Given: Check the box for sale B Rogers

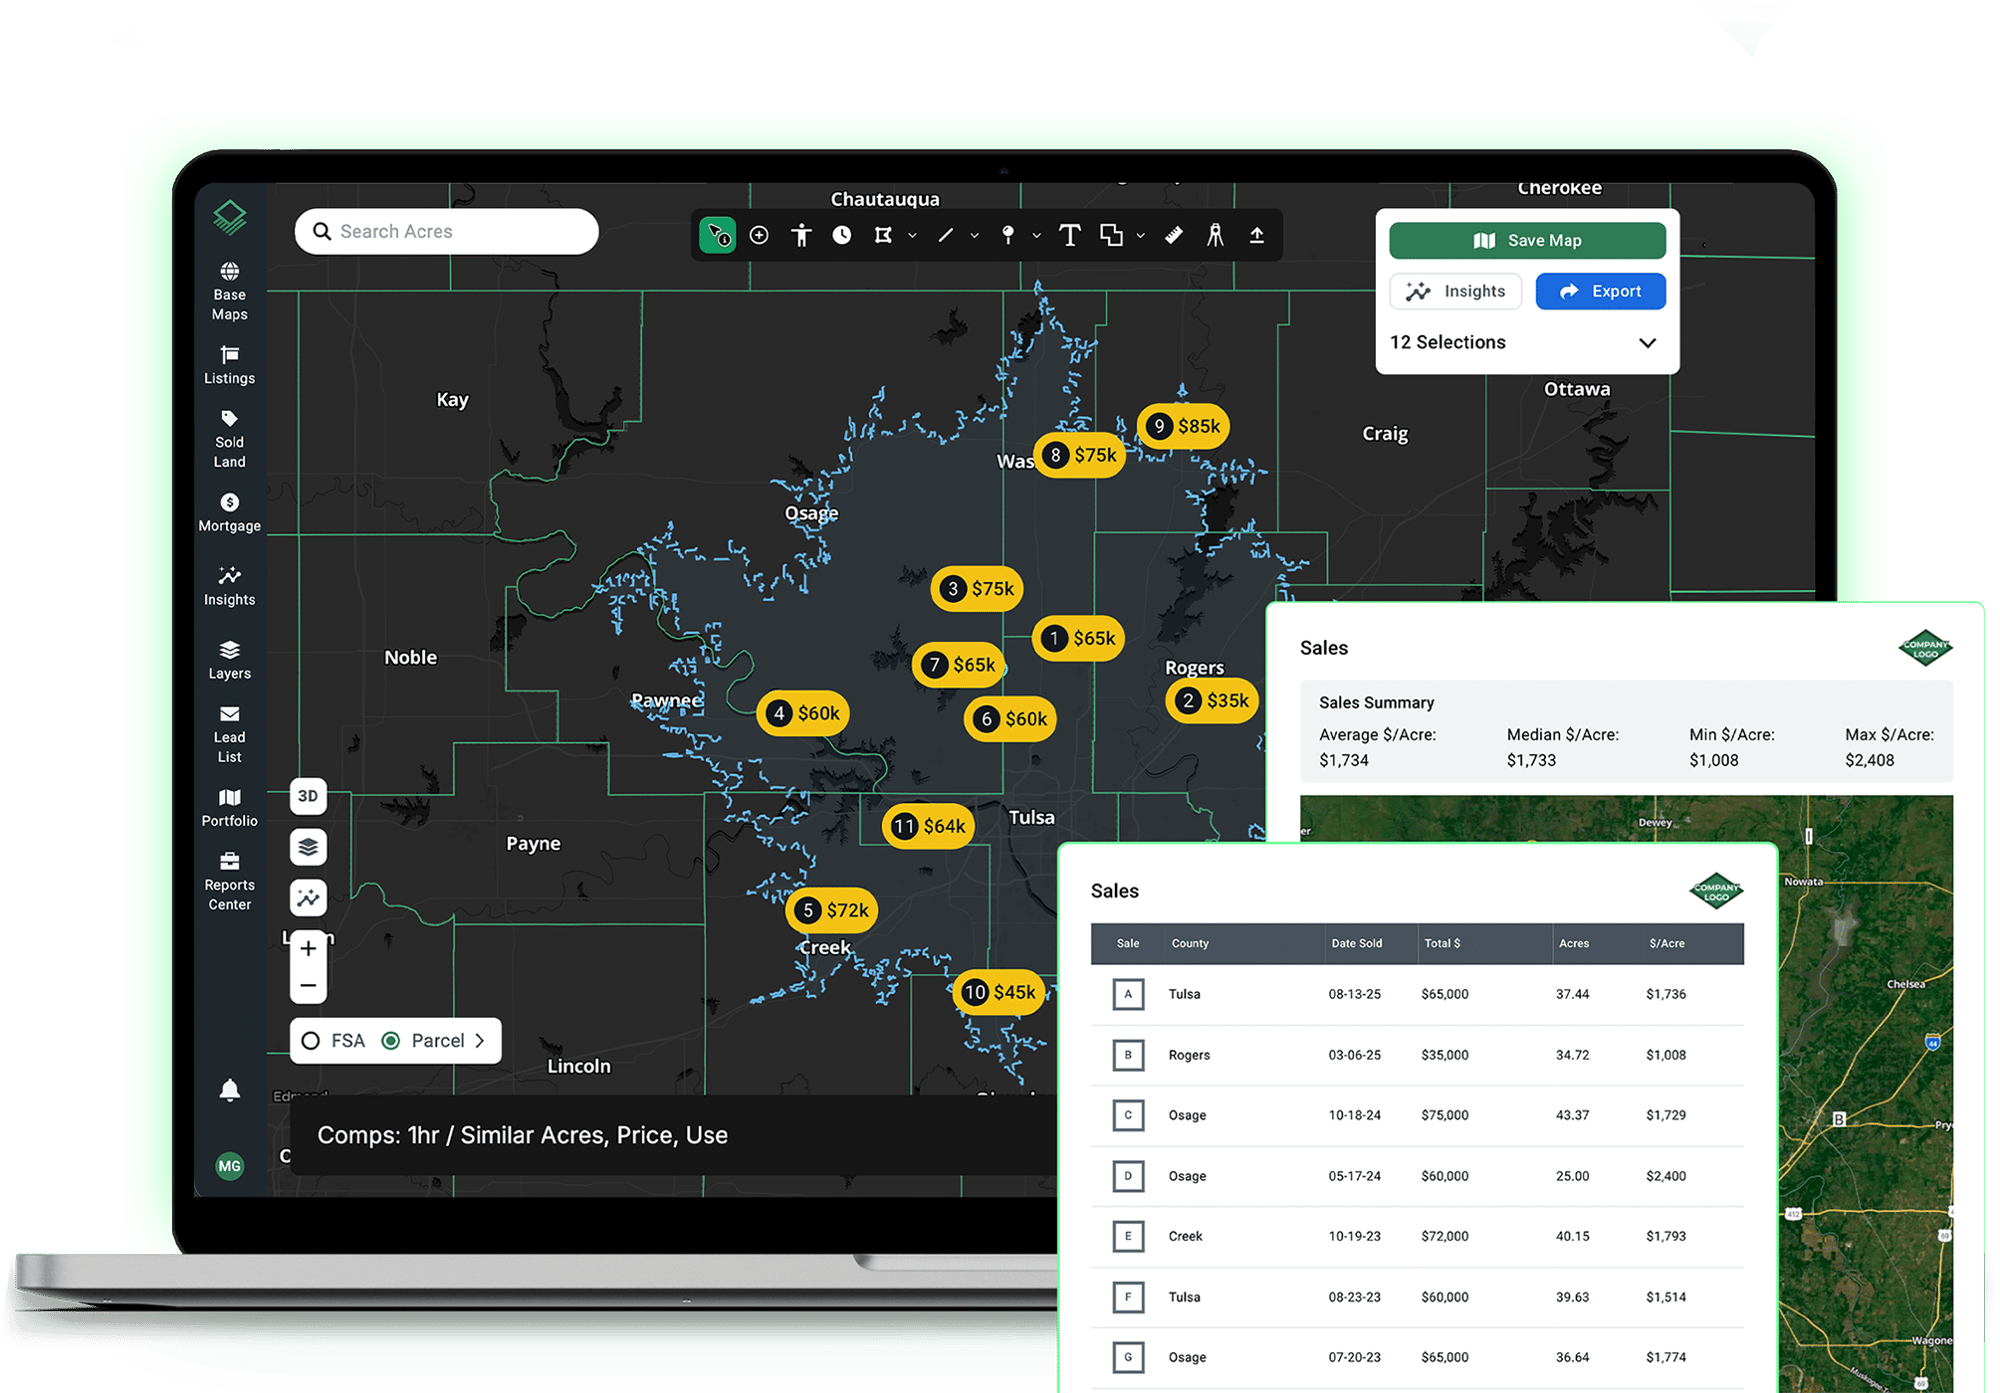Looking at the screenshot, I should pyautogui.click(x=1128, y=1055).
